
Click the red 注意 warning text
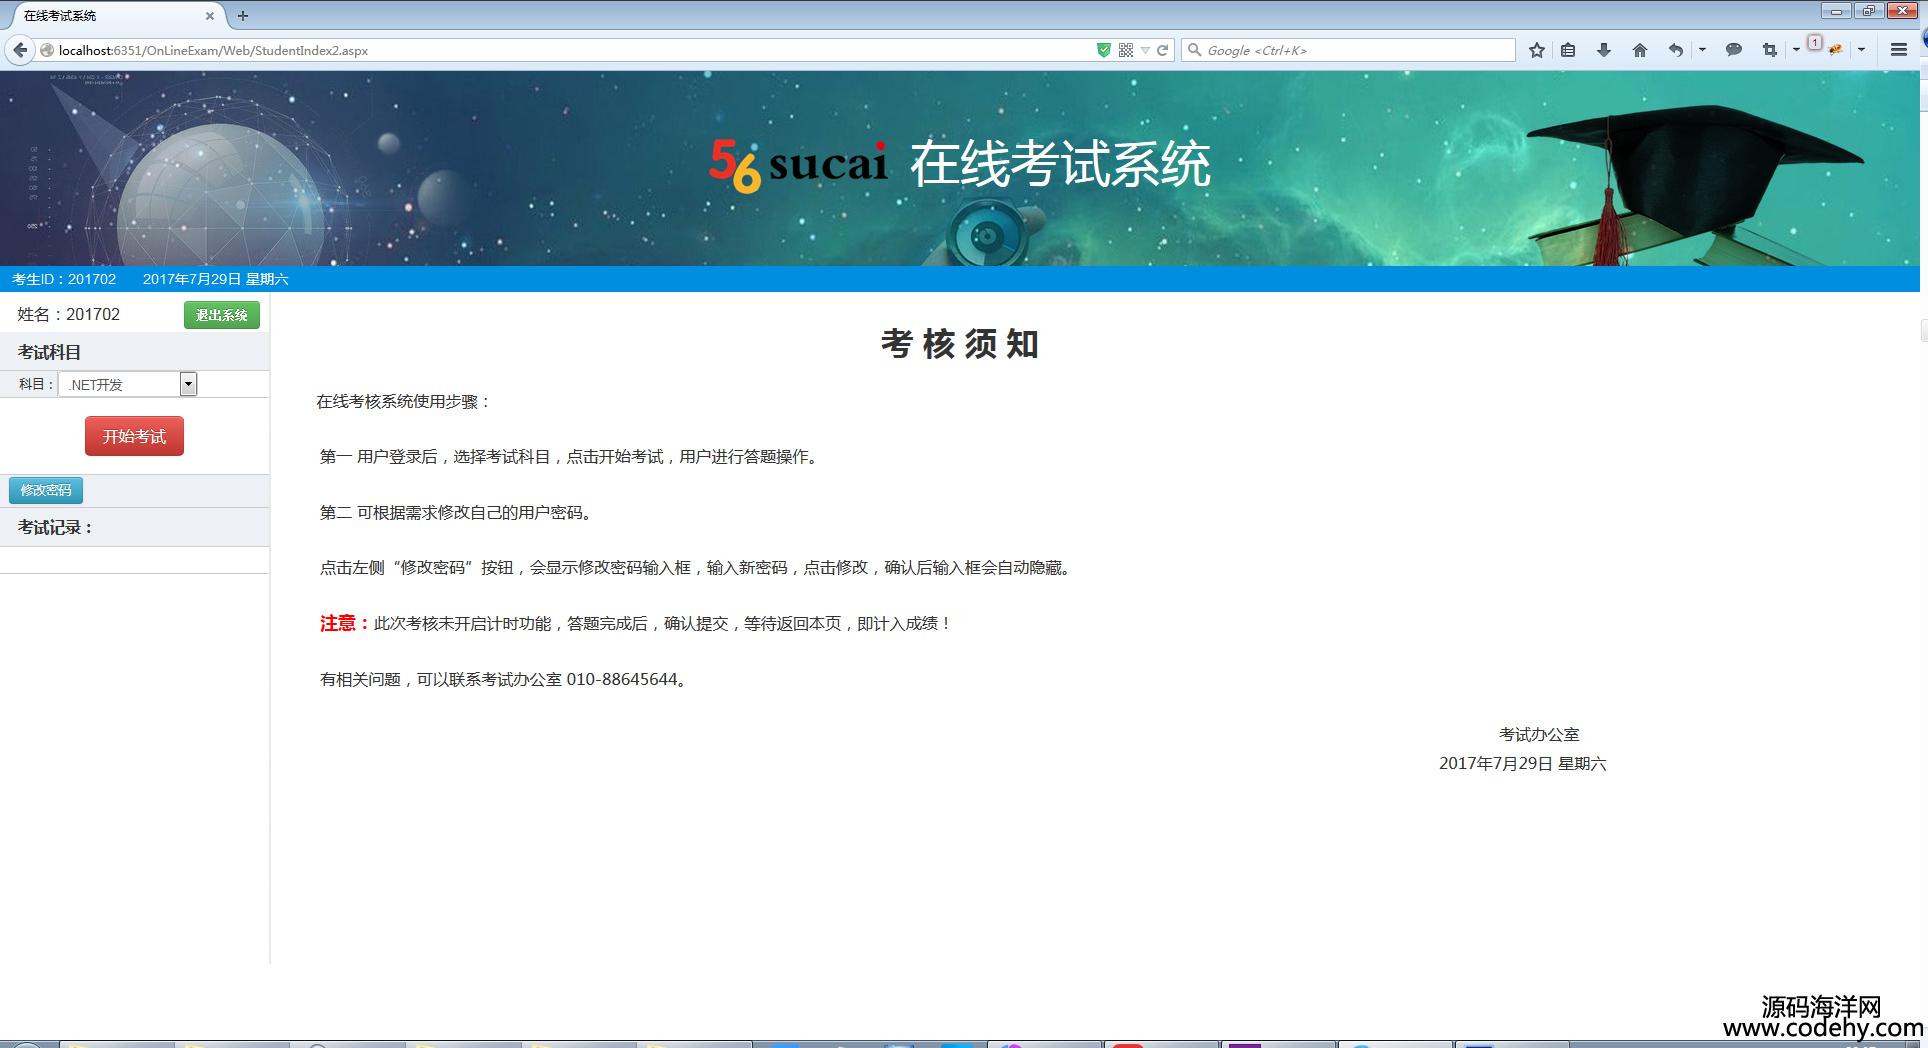[x=344, y=623]
